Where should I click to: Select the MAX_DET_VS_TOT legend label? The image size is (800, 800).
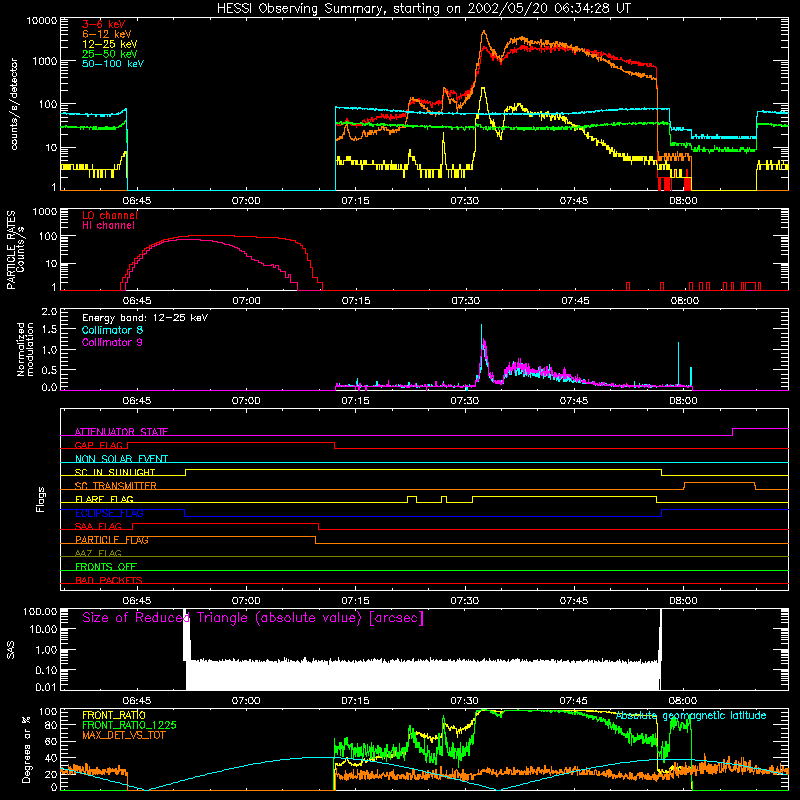click(123, 735)
